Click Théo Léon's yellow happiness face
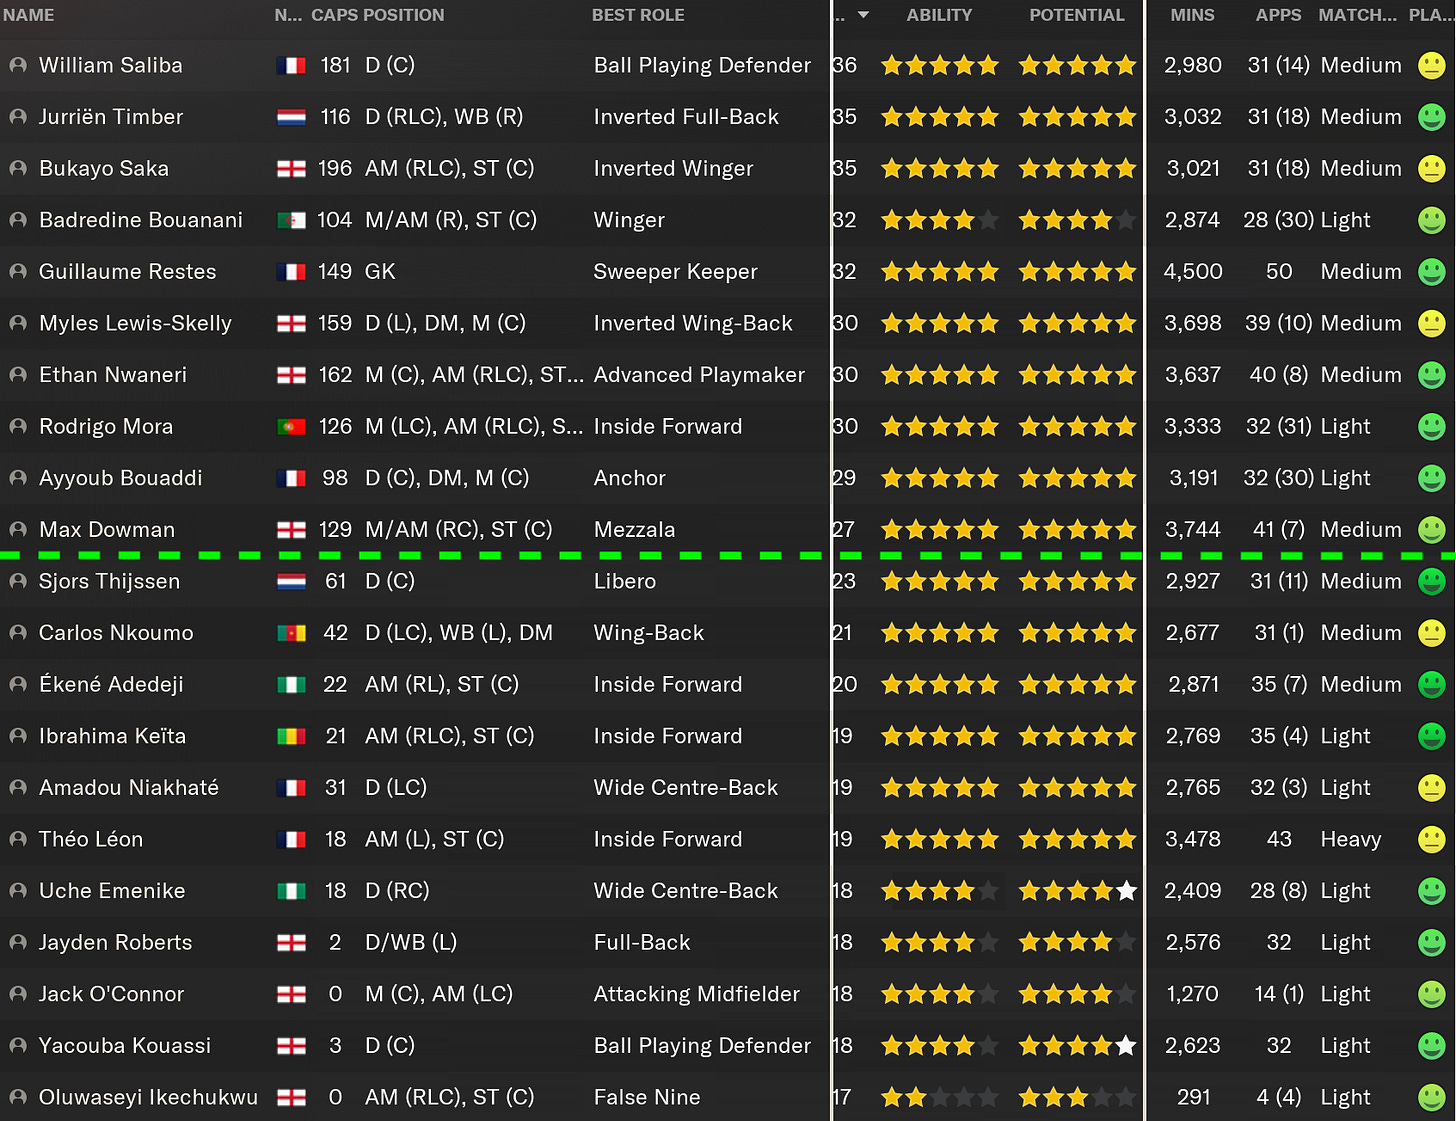The image size is (1456, 1121). [1432, 840]
